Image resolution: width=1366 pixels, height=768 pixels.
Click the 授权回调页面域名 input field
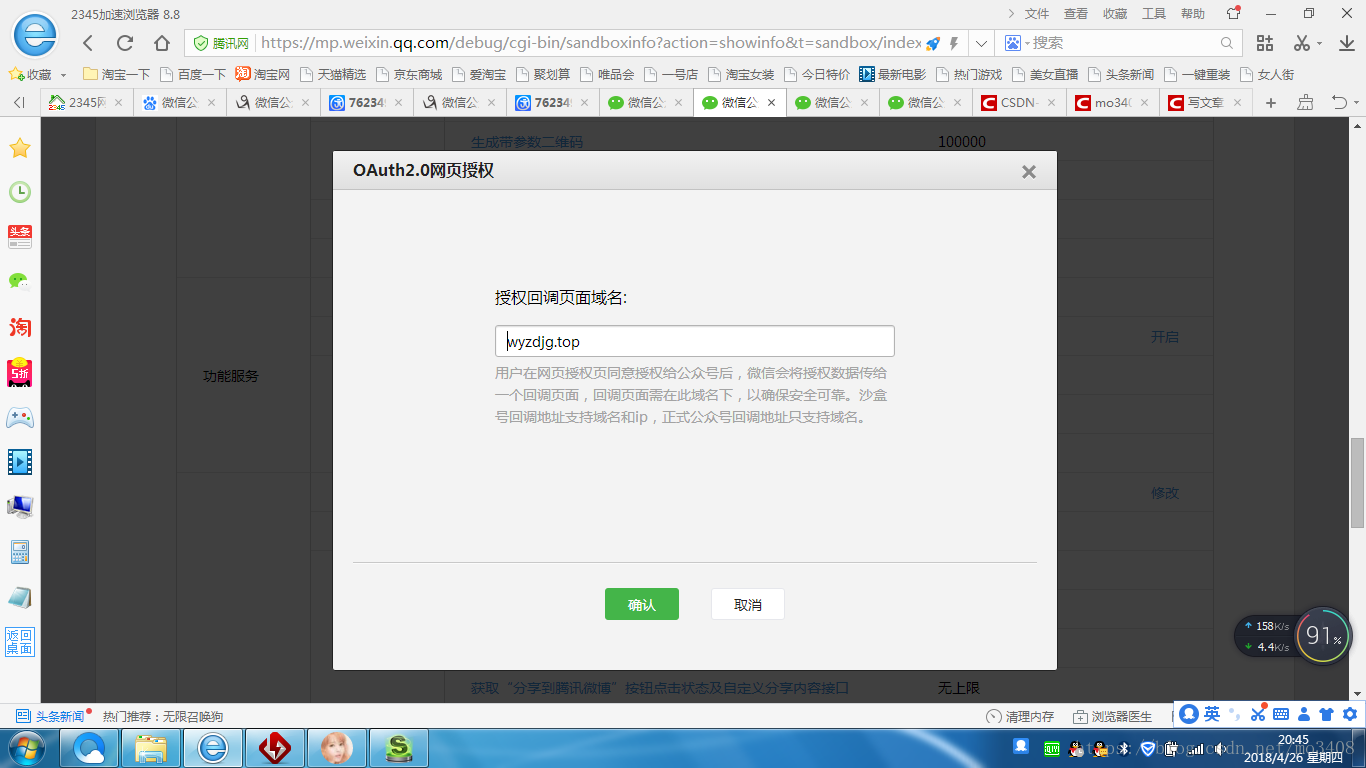click(x=695, y=341)
